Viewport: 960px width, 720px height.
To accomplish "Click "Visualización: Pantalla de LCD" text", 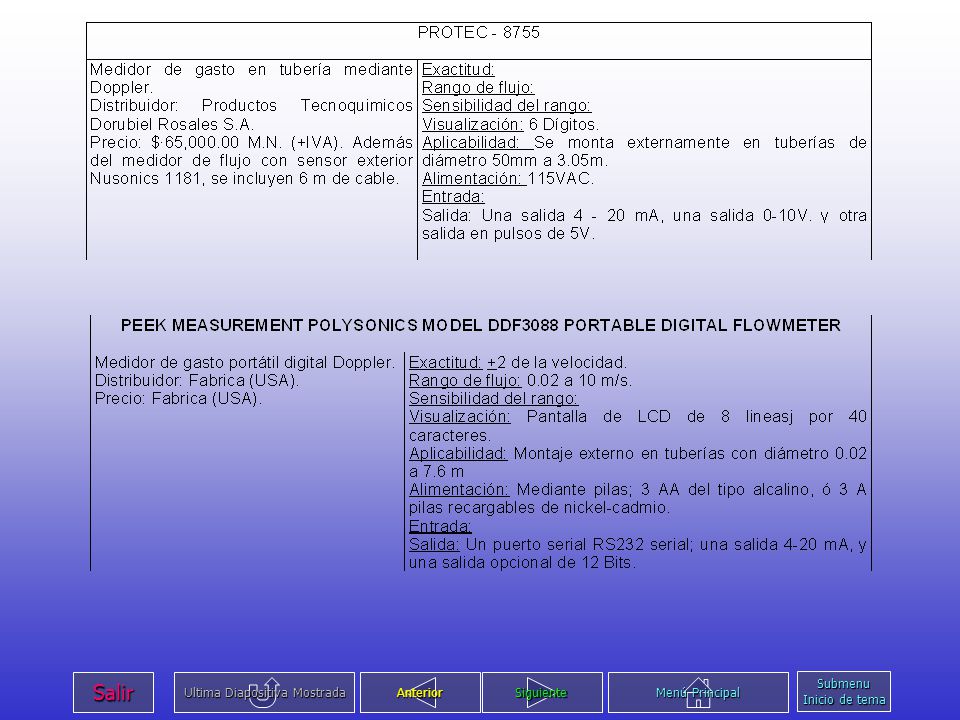I will point(540,417).
